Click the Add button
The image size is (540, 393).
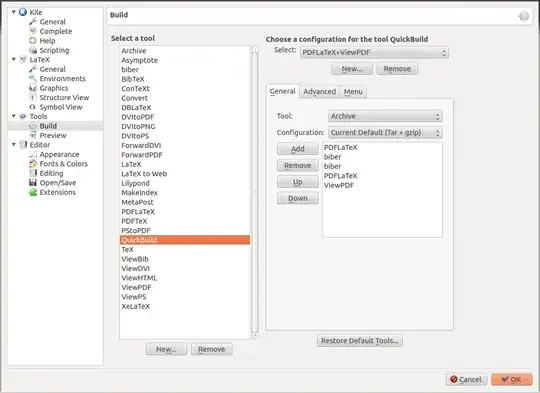[298, 149]
